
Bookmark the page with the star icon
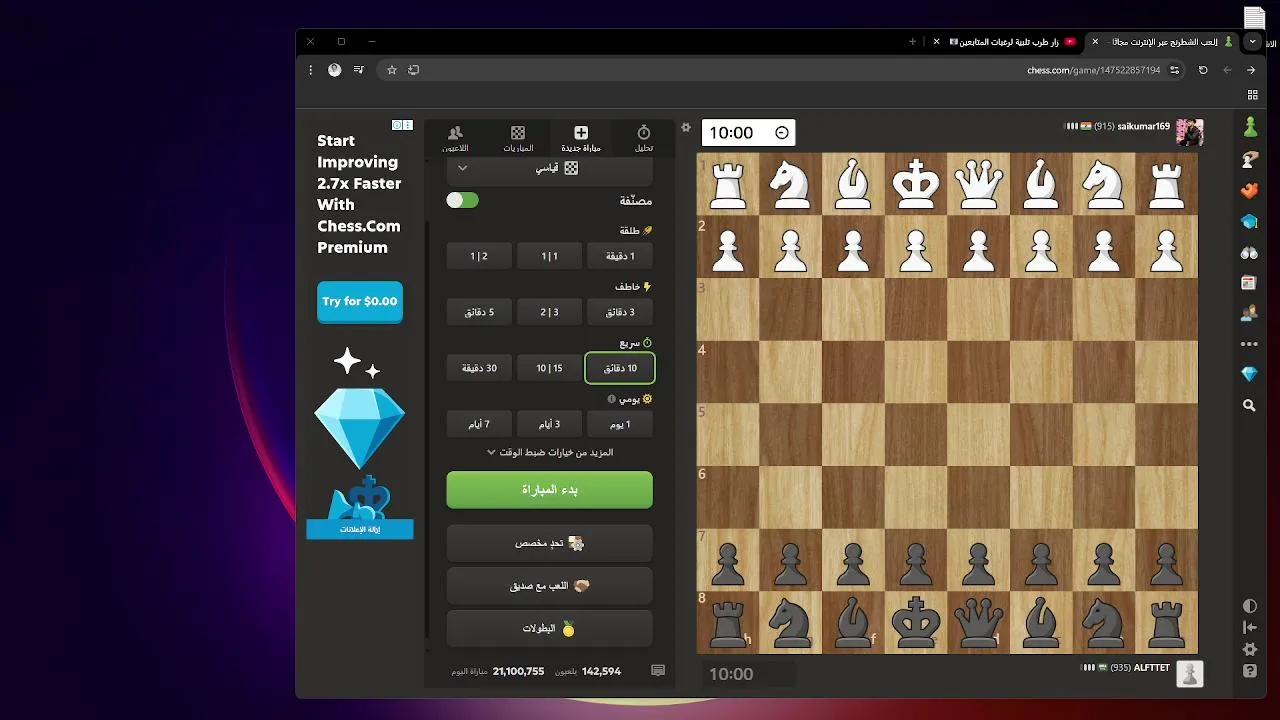point(392,70)
